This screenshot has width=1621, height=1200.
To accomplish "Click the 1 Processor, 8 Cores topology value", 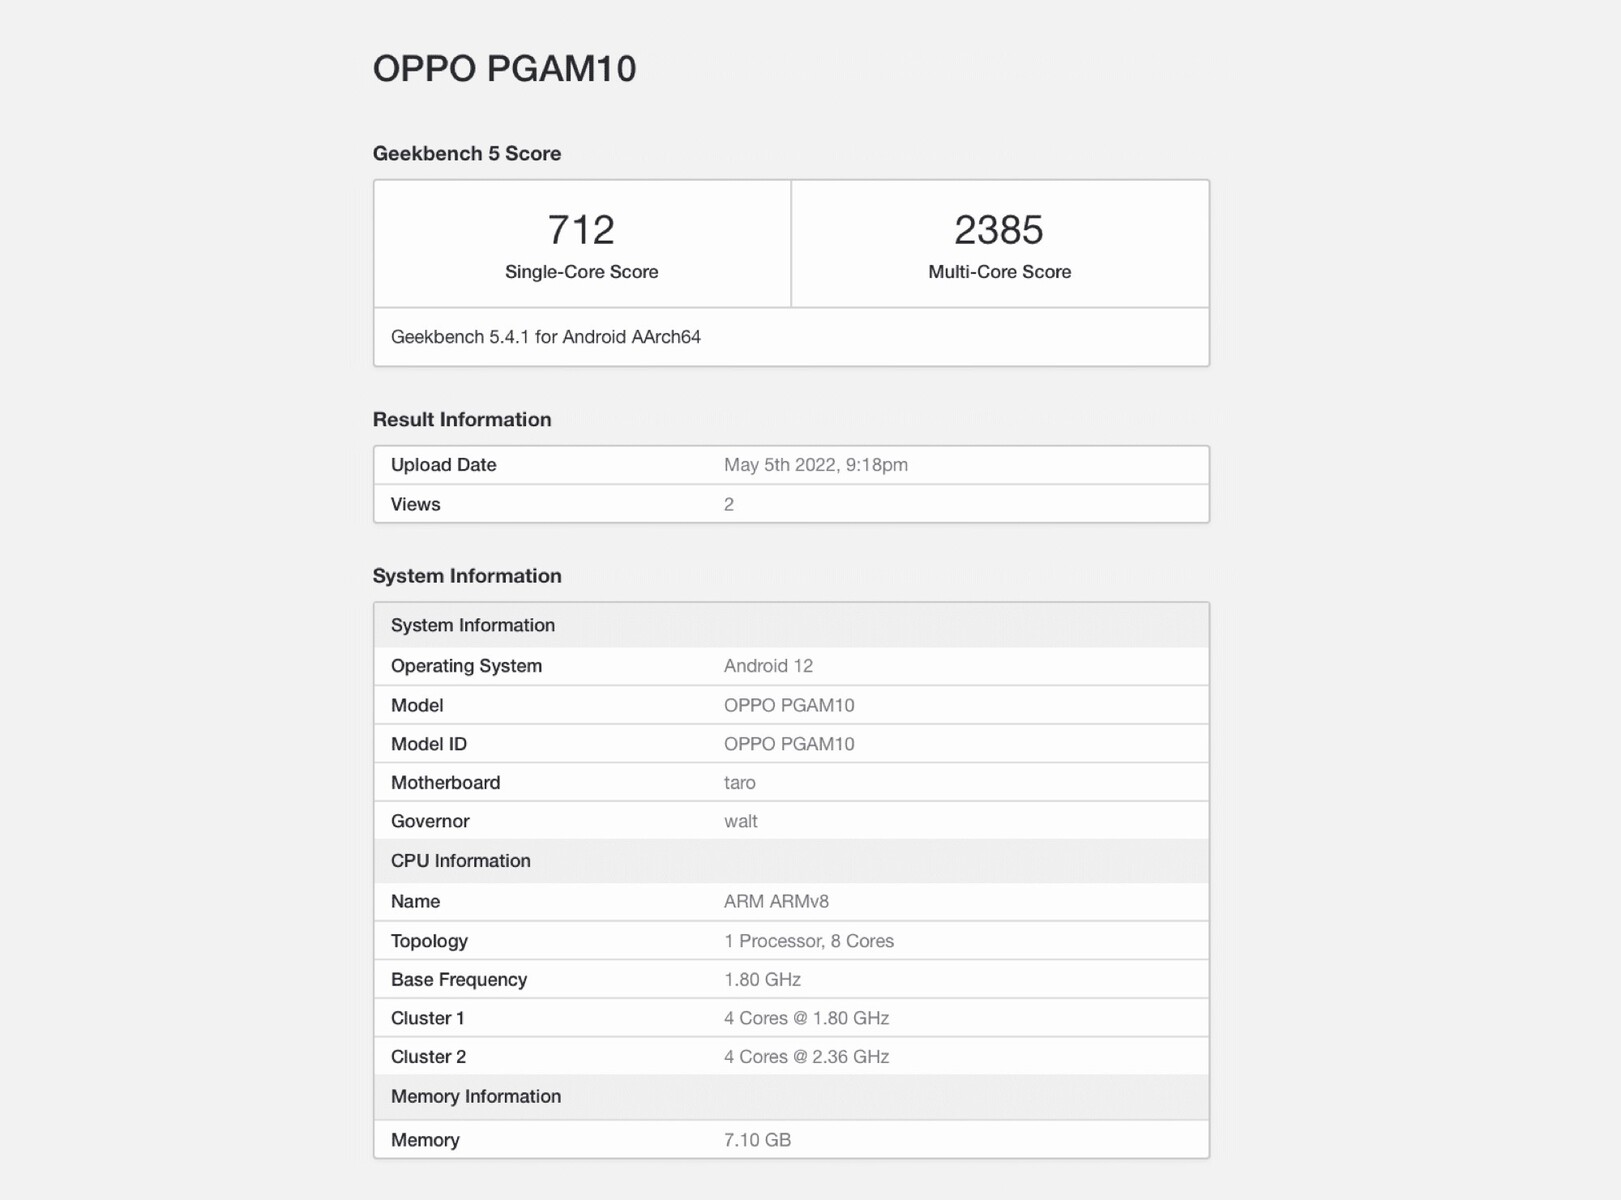I will [x=808, y=941].
